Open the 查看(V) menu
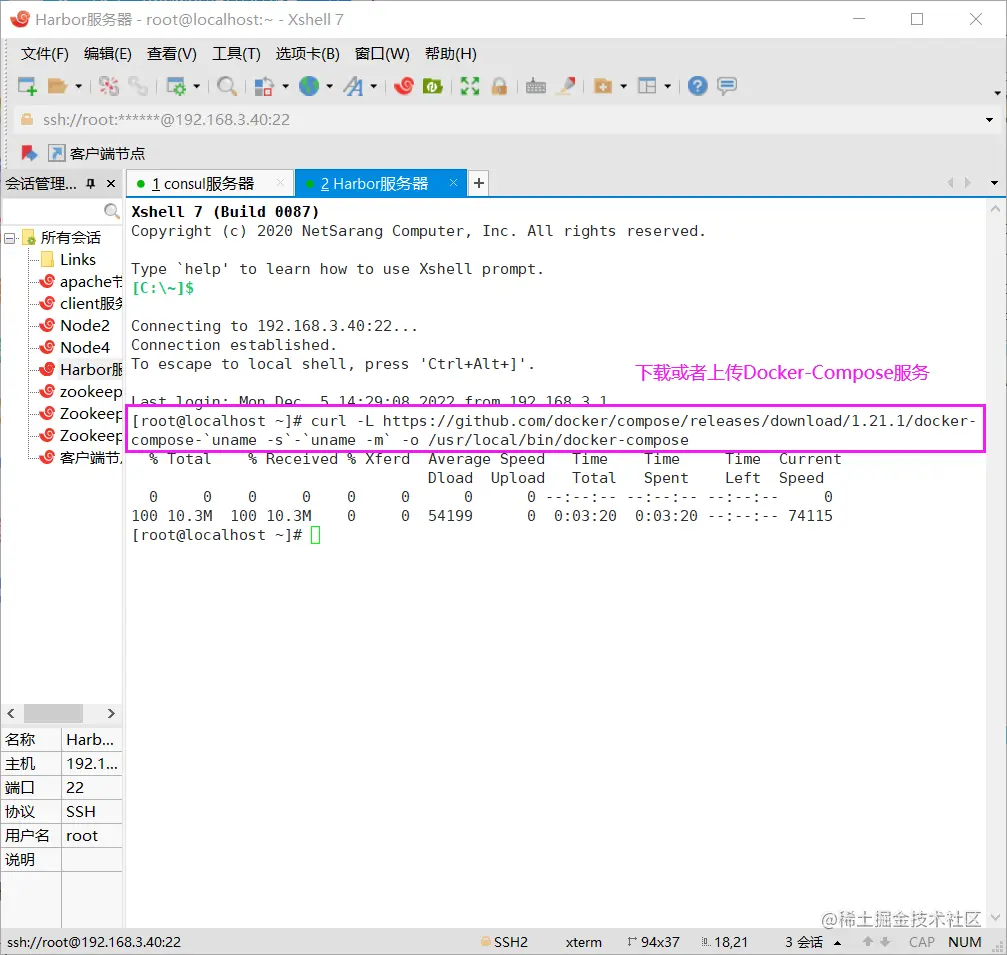 click(171, 54)
